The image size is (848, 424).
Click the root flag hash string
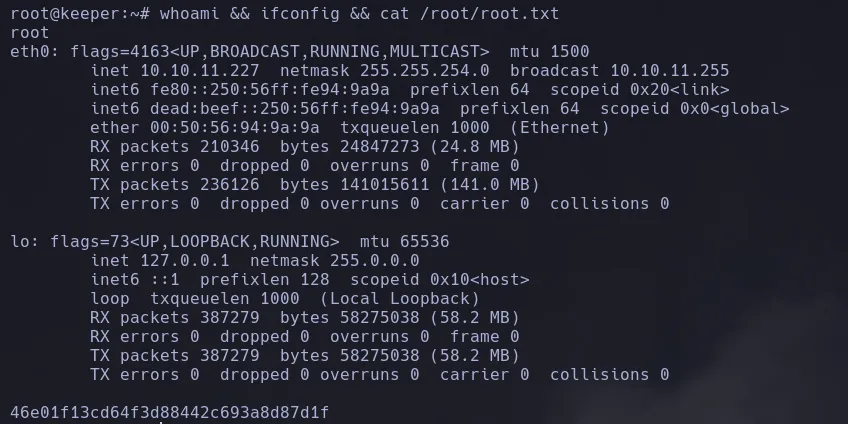click(x=170, y=412)
